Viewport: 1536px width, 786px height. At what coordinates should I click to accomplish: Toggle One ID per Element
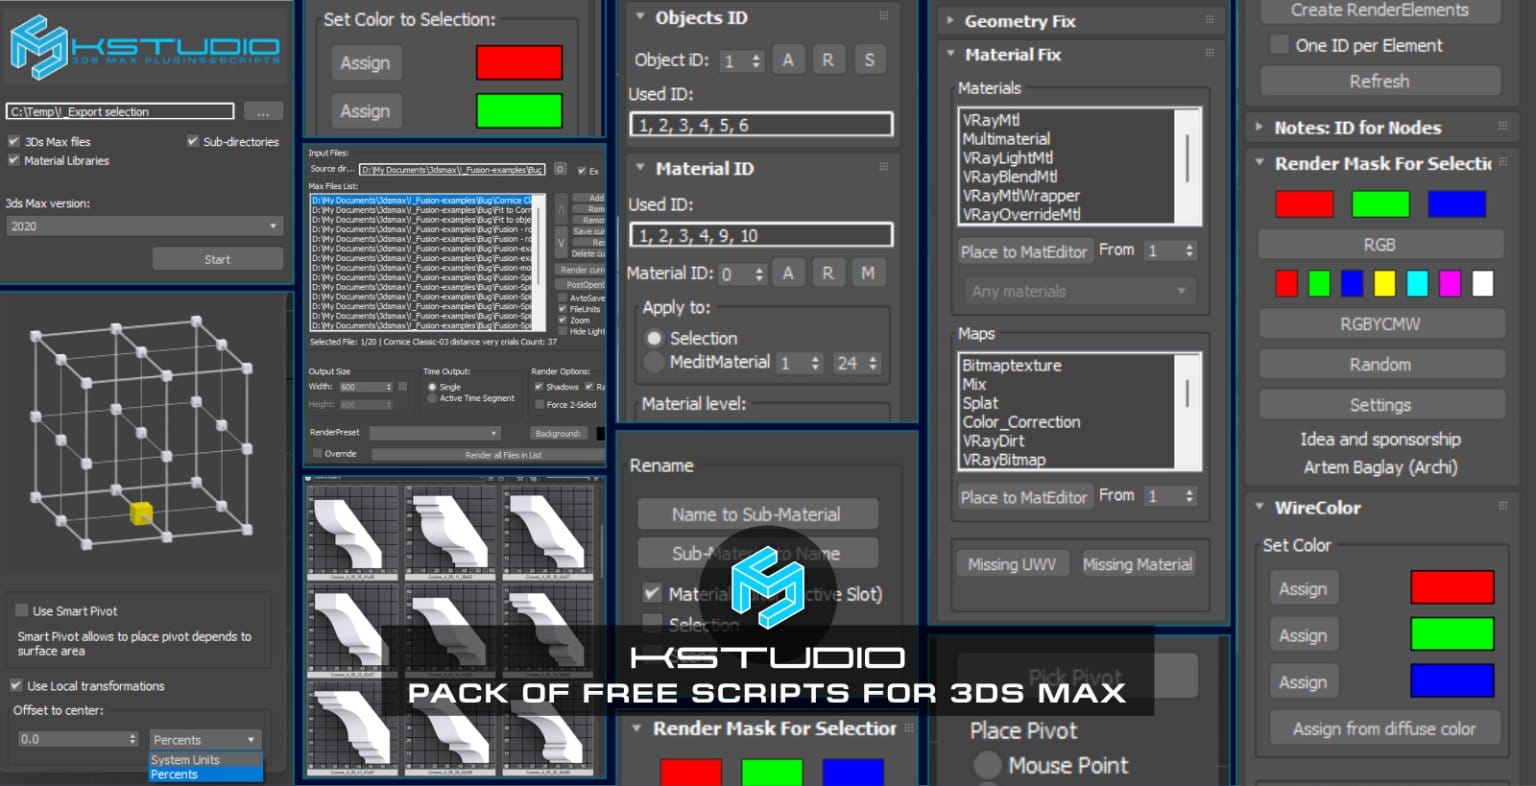pyautogui.click(x=1279, y=45)
